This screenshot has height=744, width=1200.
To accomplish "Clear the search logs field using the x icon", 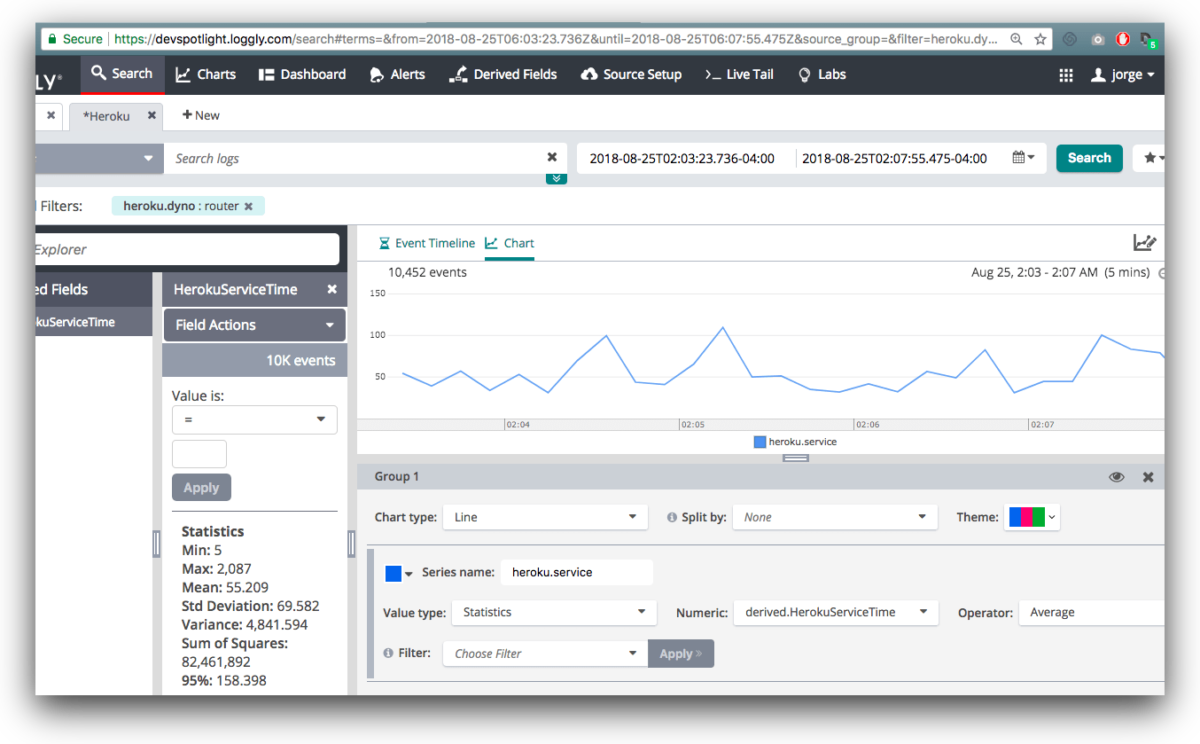I will [552, 157].
